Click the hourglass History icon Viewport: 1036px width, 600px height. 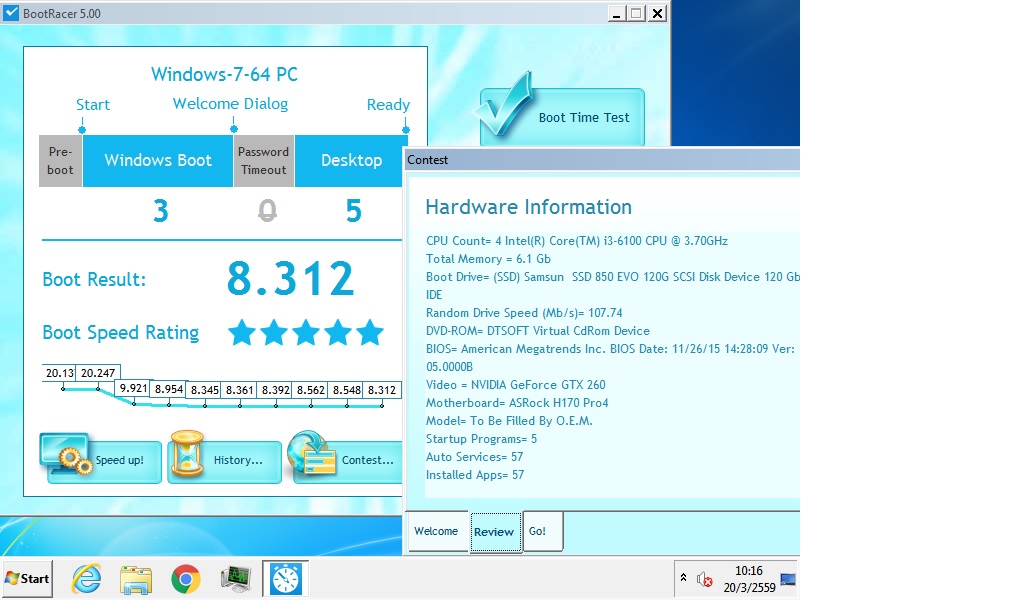(x=188, y=453)
